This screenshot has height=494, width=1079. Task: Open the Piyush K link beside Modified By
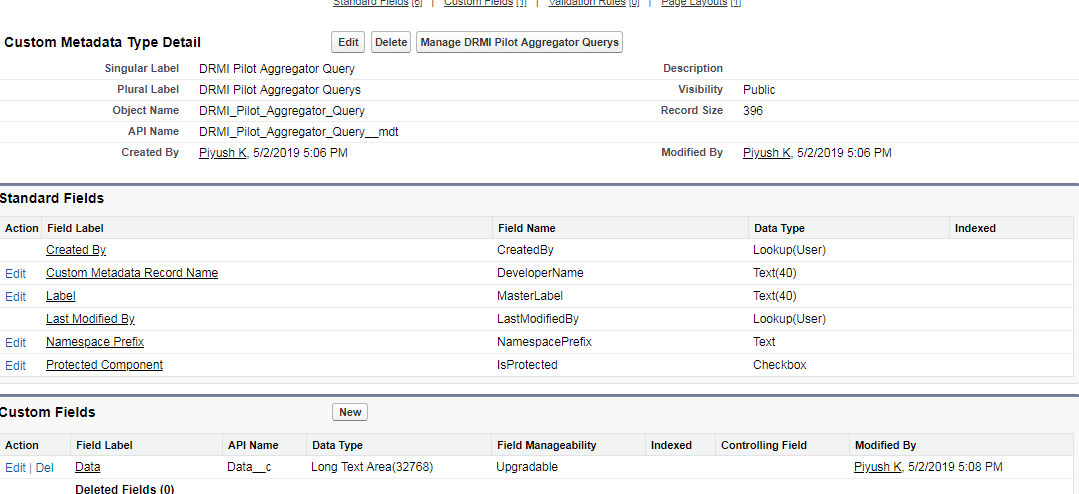767,153
